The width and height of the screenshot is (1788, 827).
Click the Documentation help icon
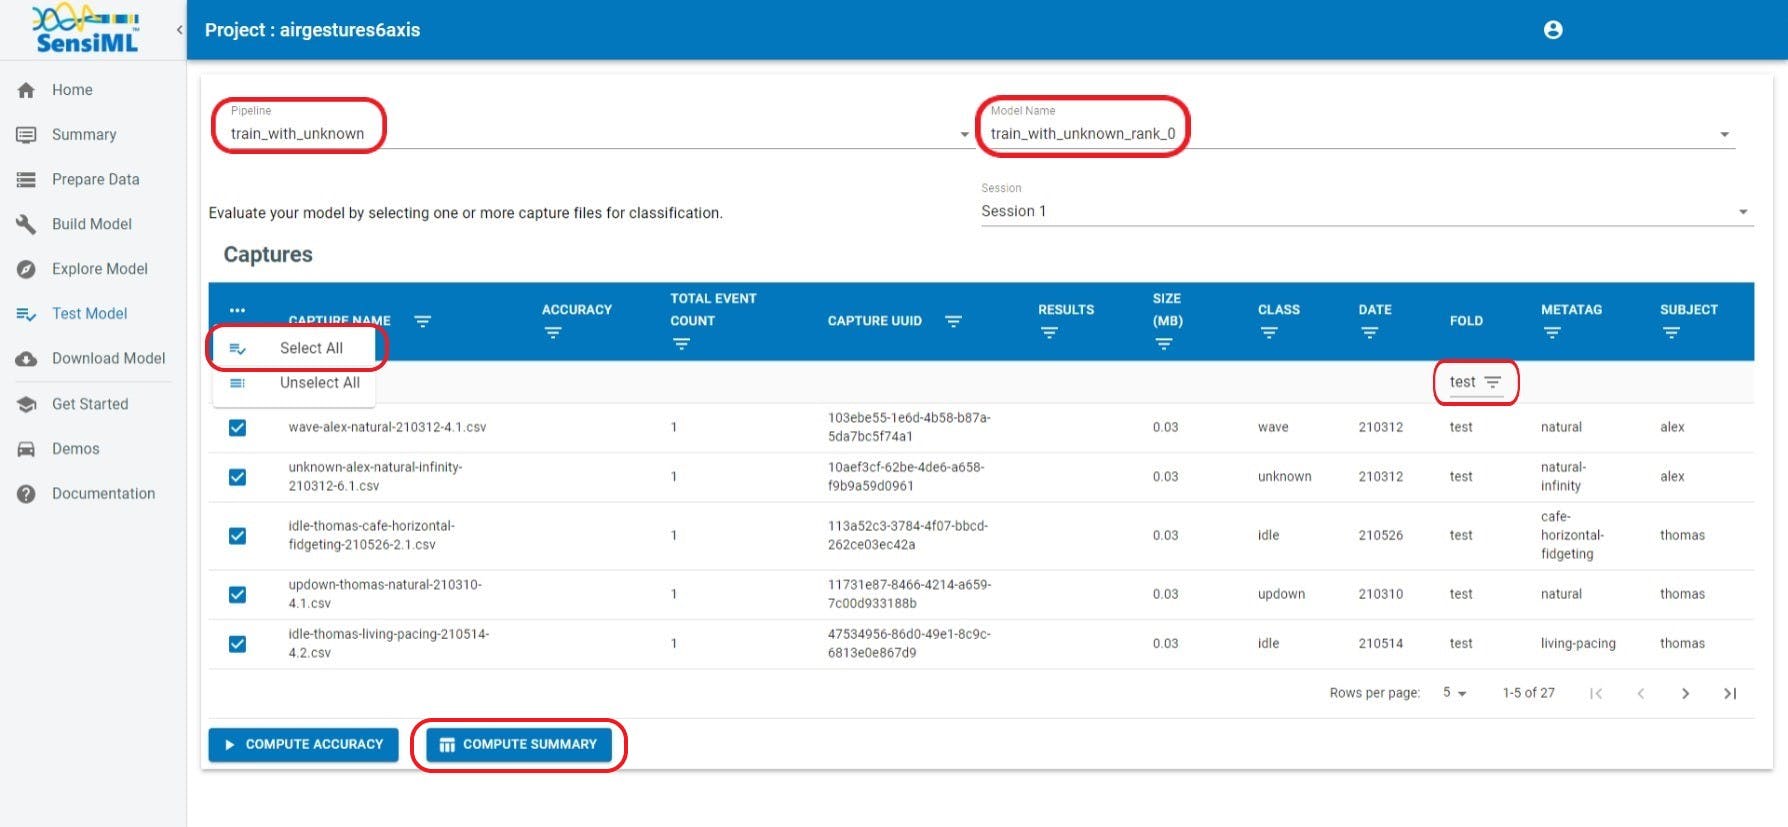click(27, 493)
